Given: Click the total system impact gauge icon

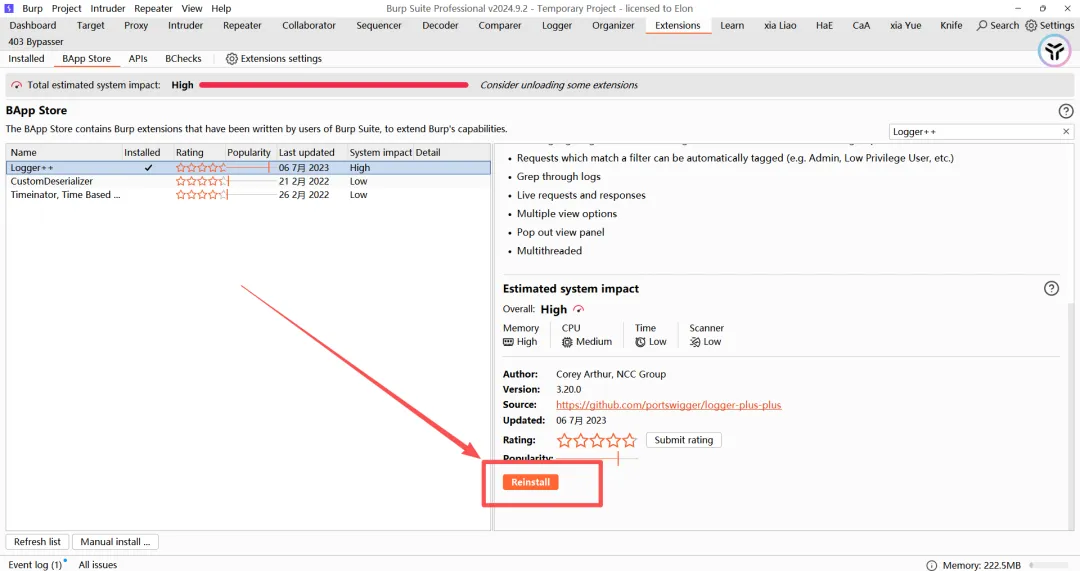Looking at the screenshot, I should [17, 85].
